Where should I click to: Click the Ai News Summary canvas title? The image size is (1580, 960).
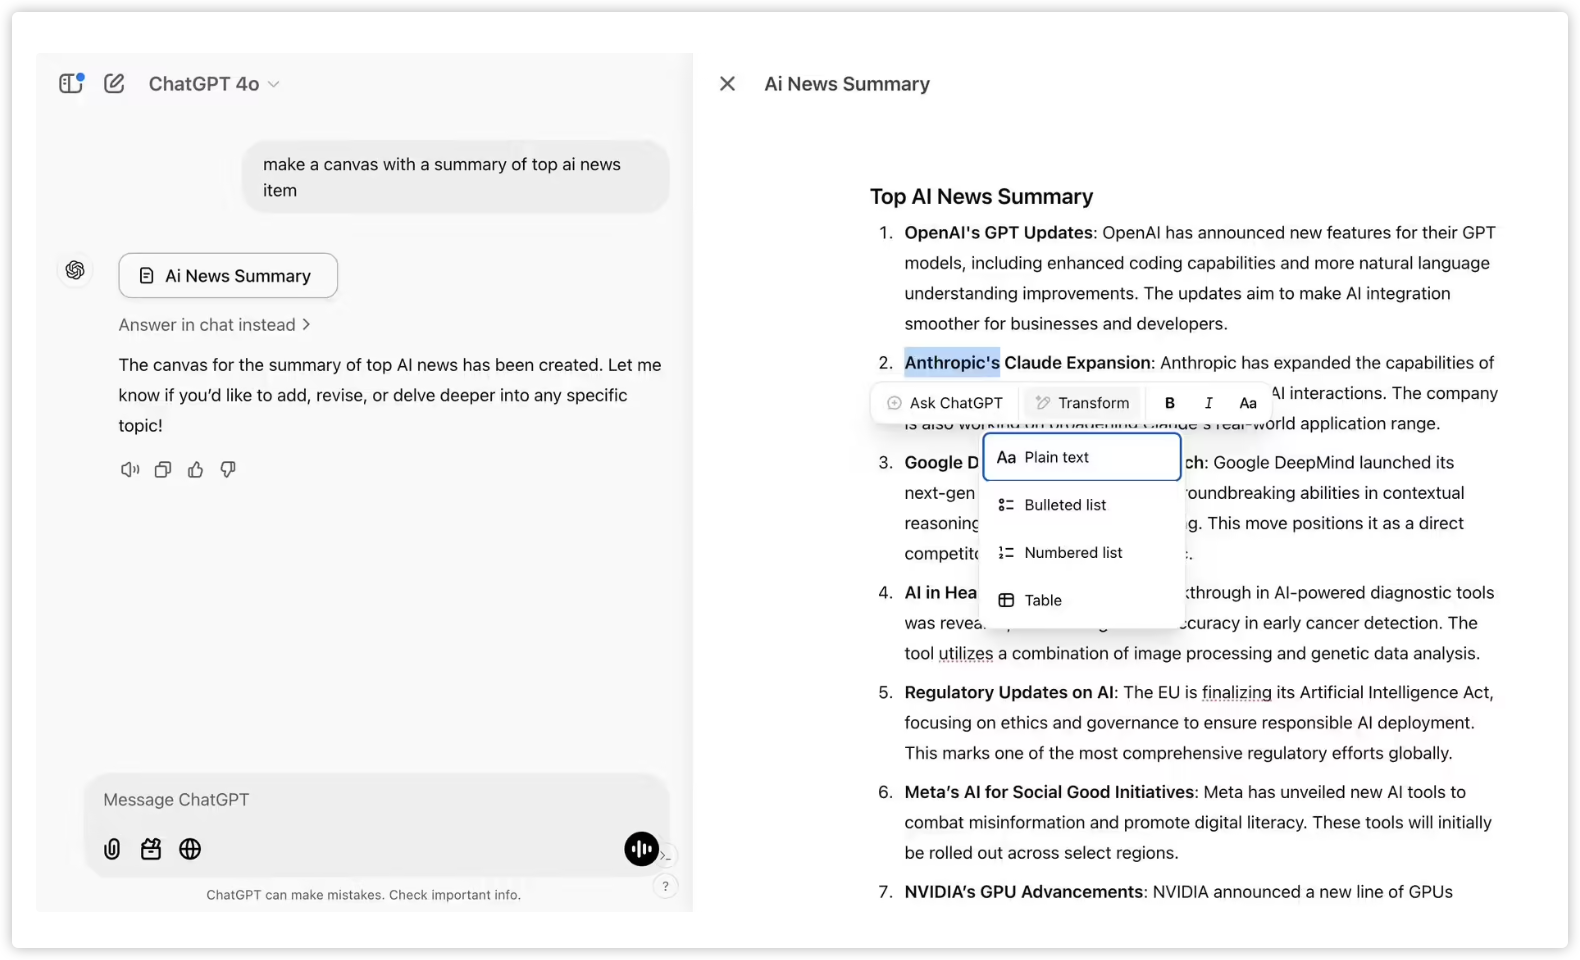tap(847, 84)
